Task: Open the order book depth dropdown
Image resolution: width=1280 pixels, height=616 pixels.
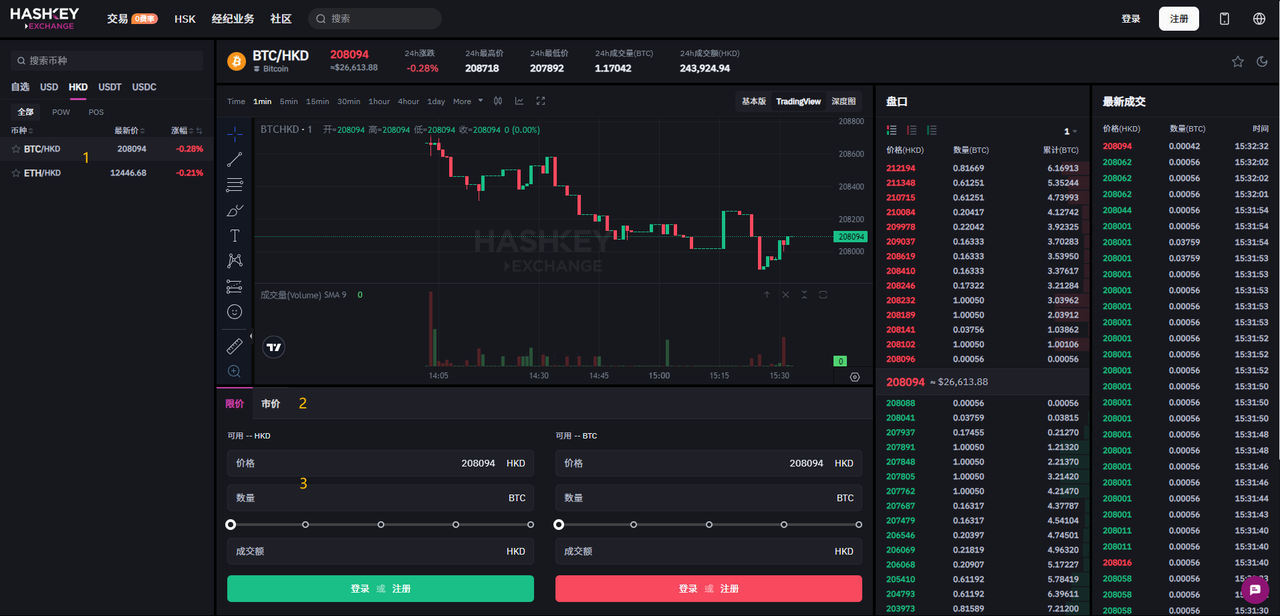Action: click(x=1067, y=131)
